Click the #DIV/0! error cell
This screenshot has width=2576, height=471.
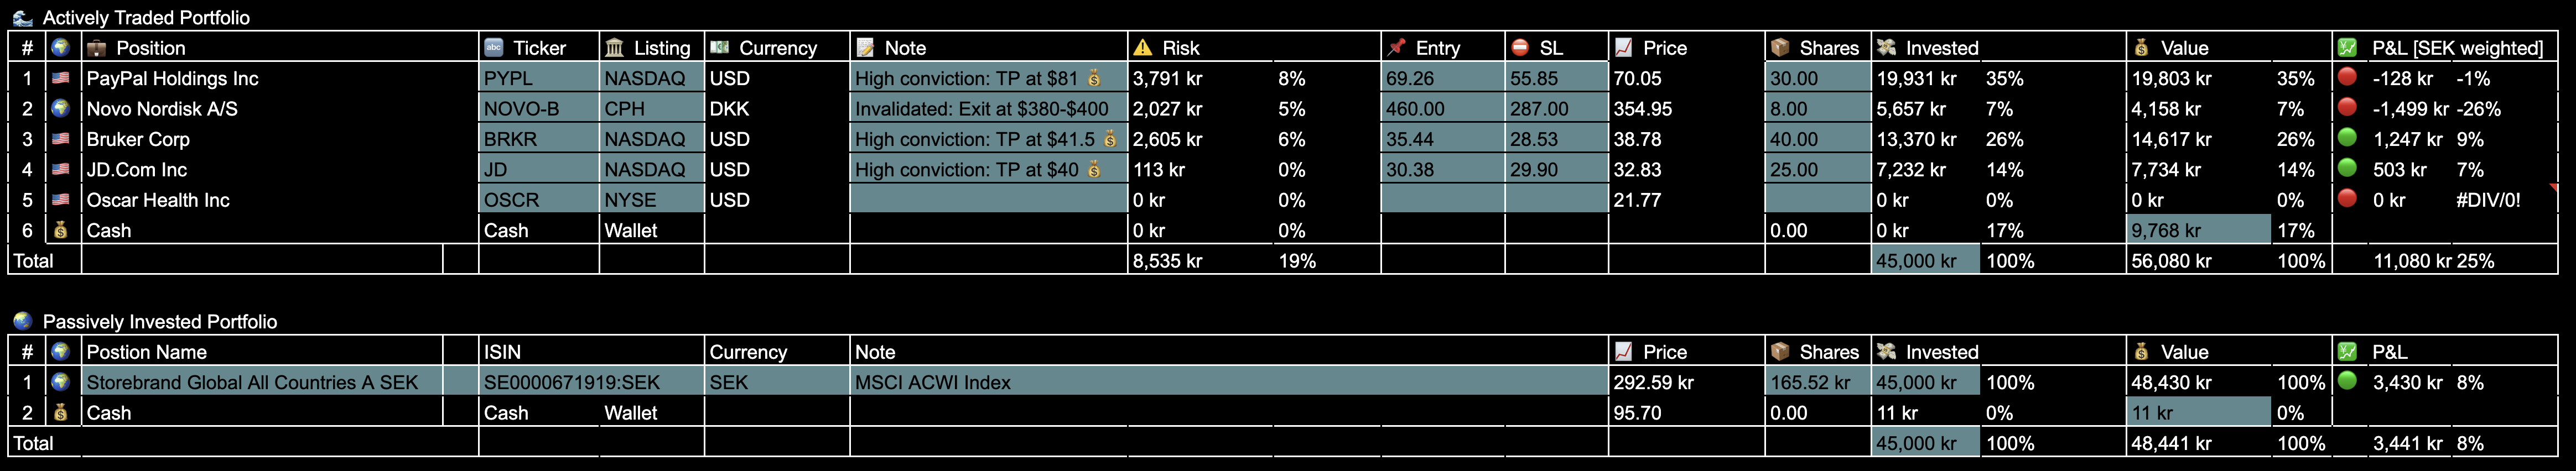(2488, 200)
